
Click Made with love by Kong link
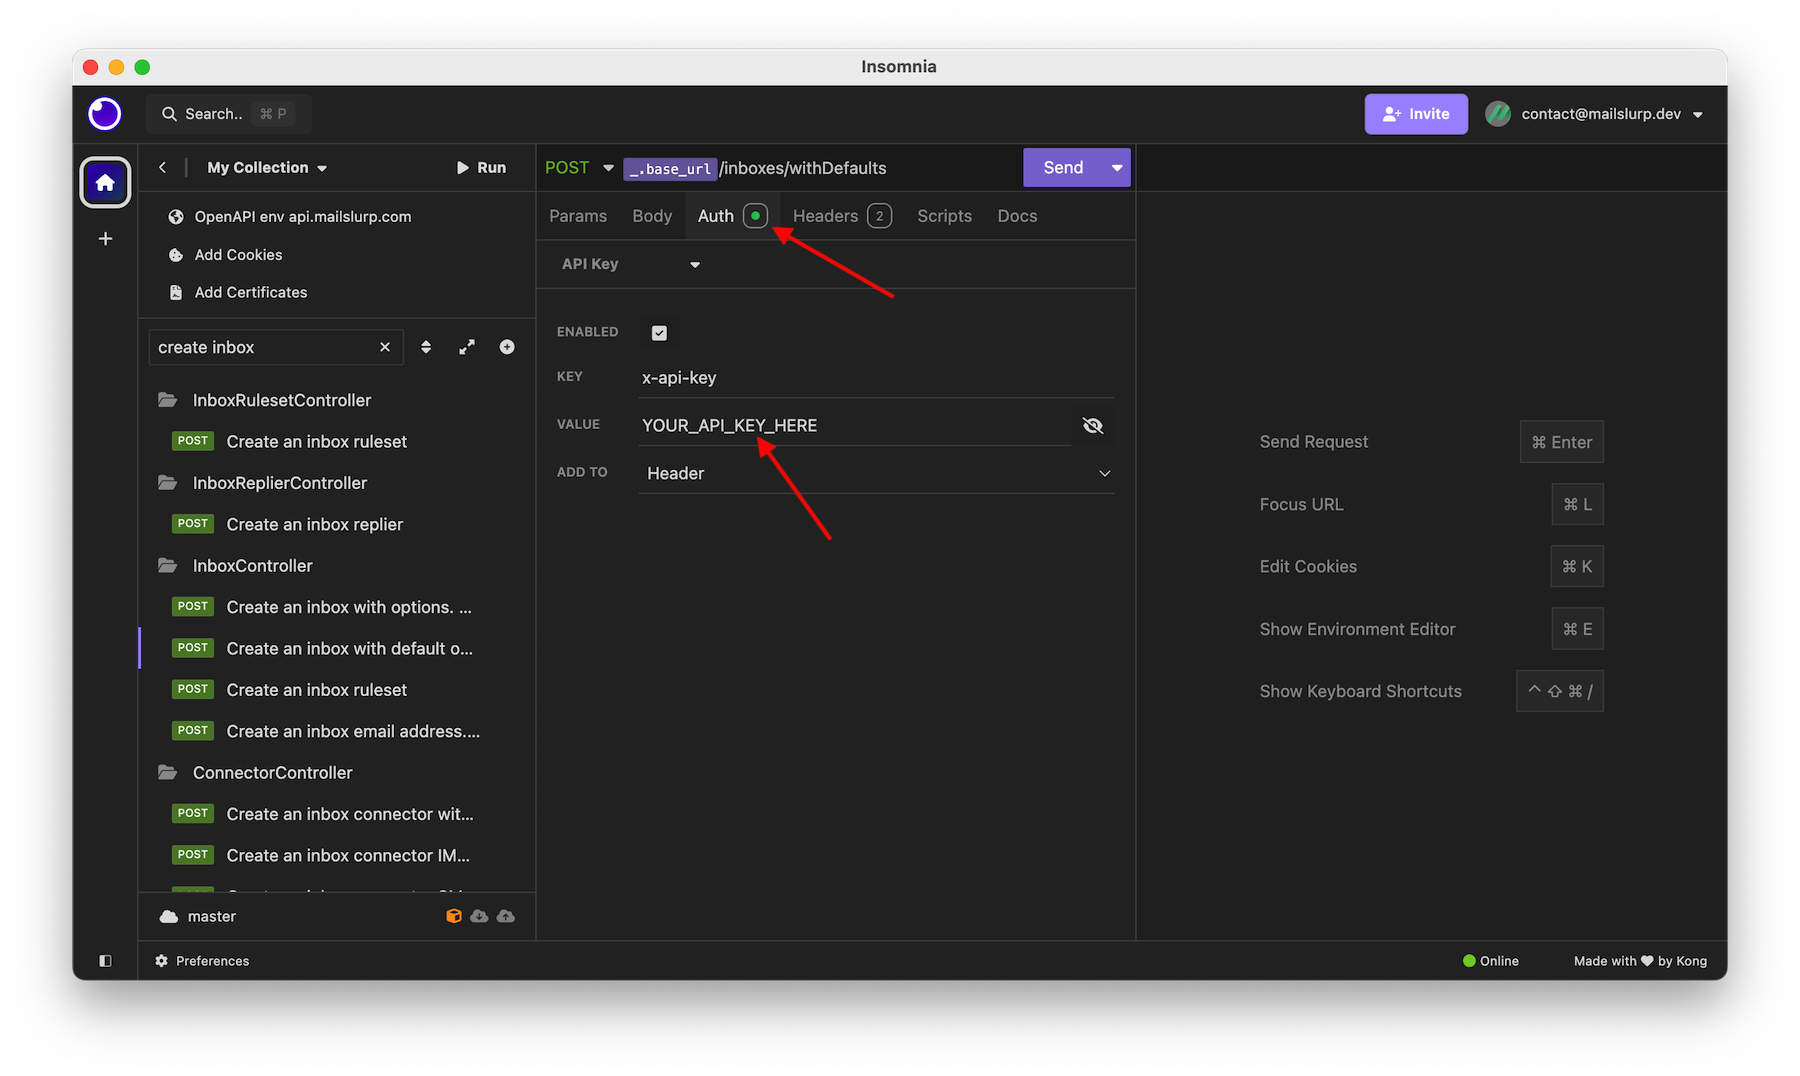1640,961
